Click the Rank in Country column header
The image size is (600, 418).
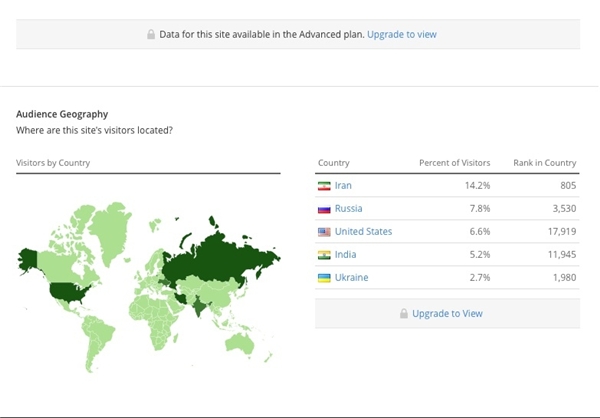tap(544, 163)
